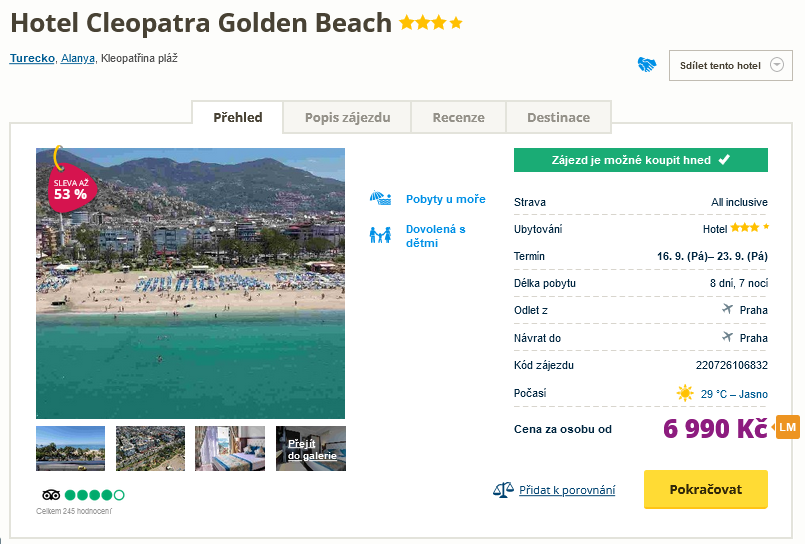The height and width of the screenshot is (544, 805).
Task: Switch to the Popis zájezdu tab
Action: (347, 118)
